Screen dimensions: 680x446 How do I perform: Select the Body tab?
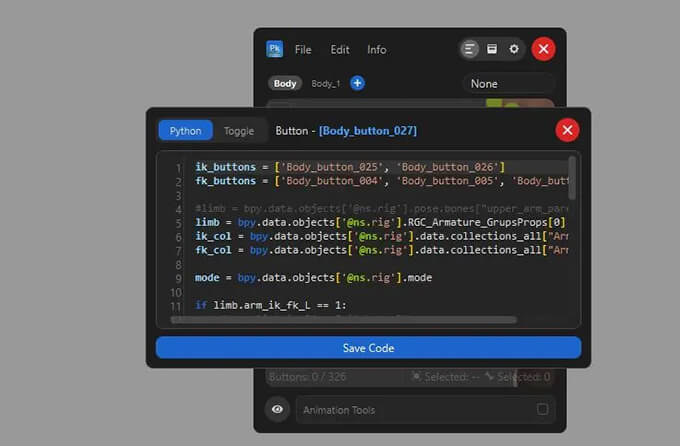click(x=284, y=83)
